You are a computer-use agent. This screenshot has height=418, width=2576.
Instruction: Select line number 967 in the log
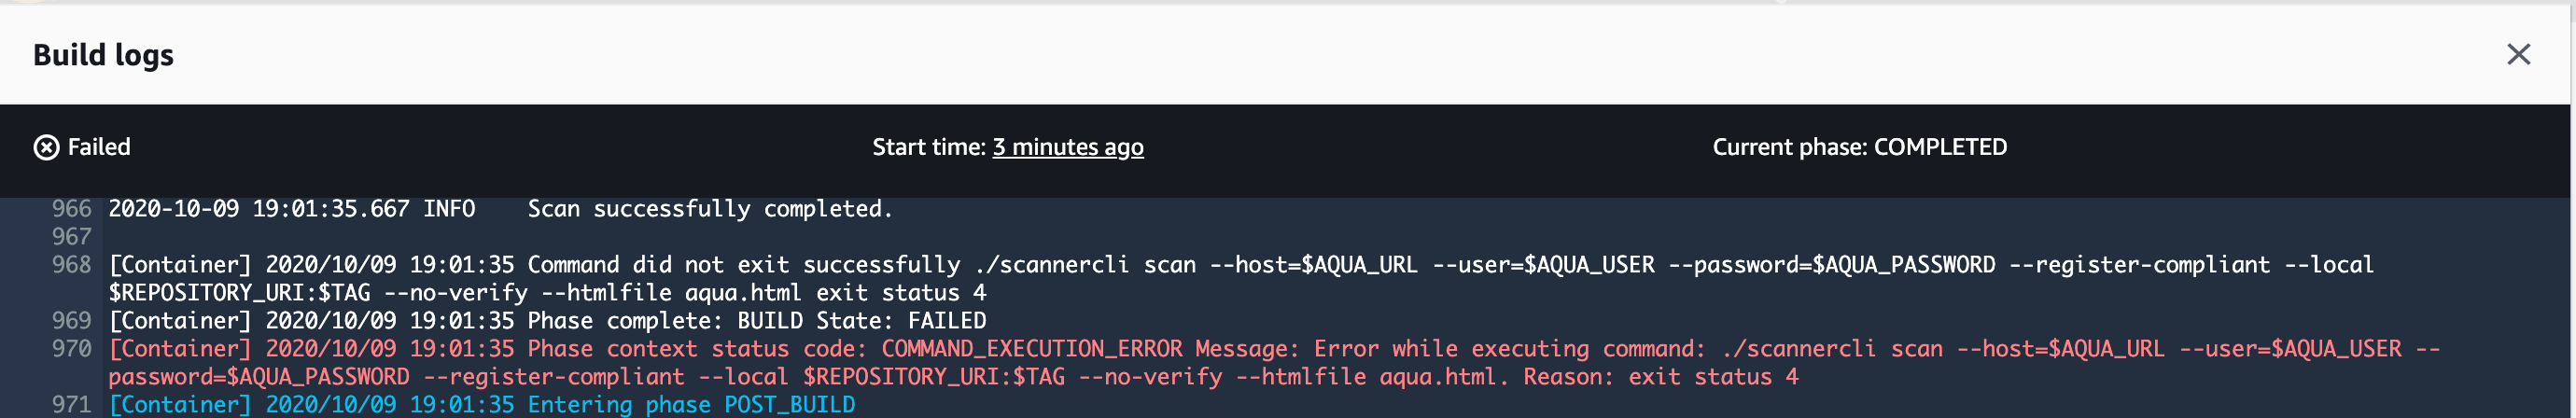[71, 237]
